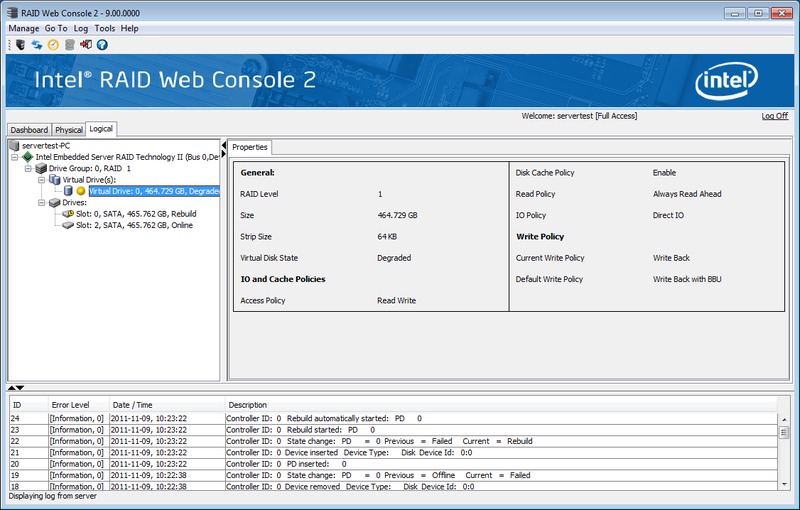Collapse the Drives tree node

click(x=41, y=202)
